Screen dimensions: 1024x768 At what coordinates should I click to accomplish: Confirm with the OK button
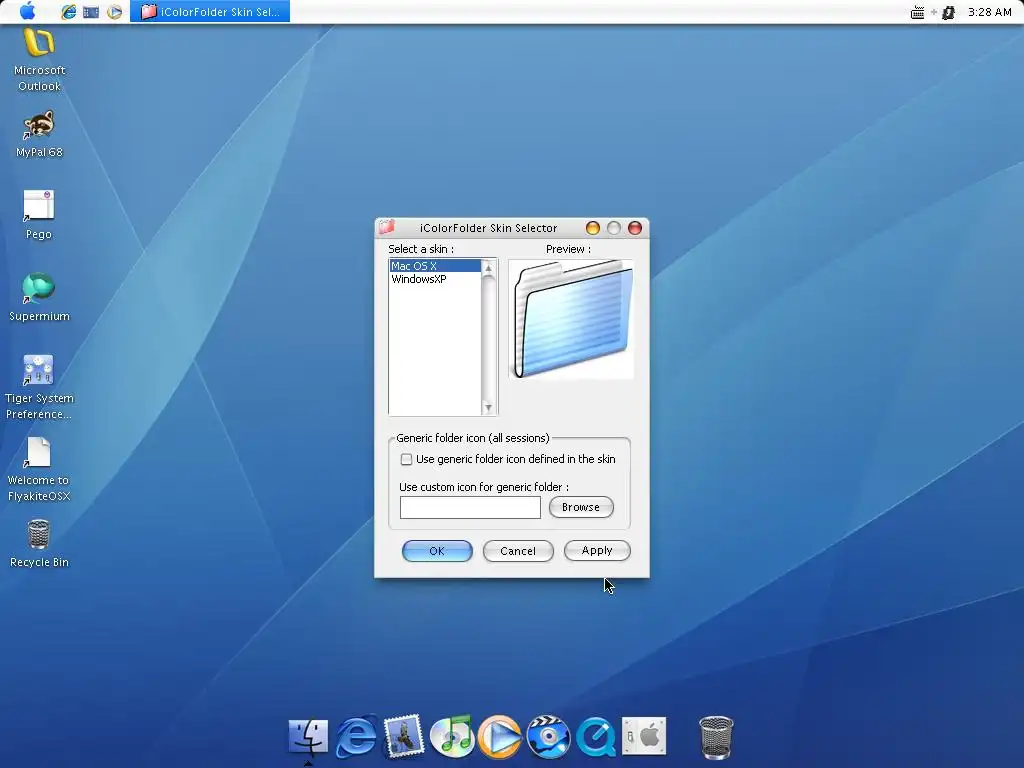click(437, 551)
